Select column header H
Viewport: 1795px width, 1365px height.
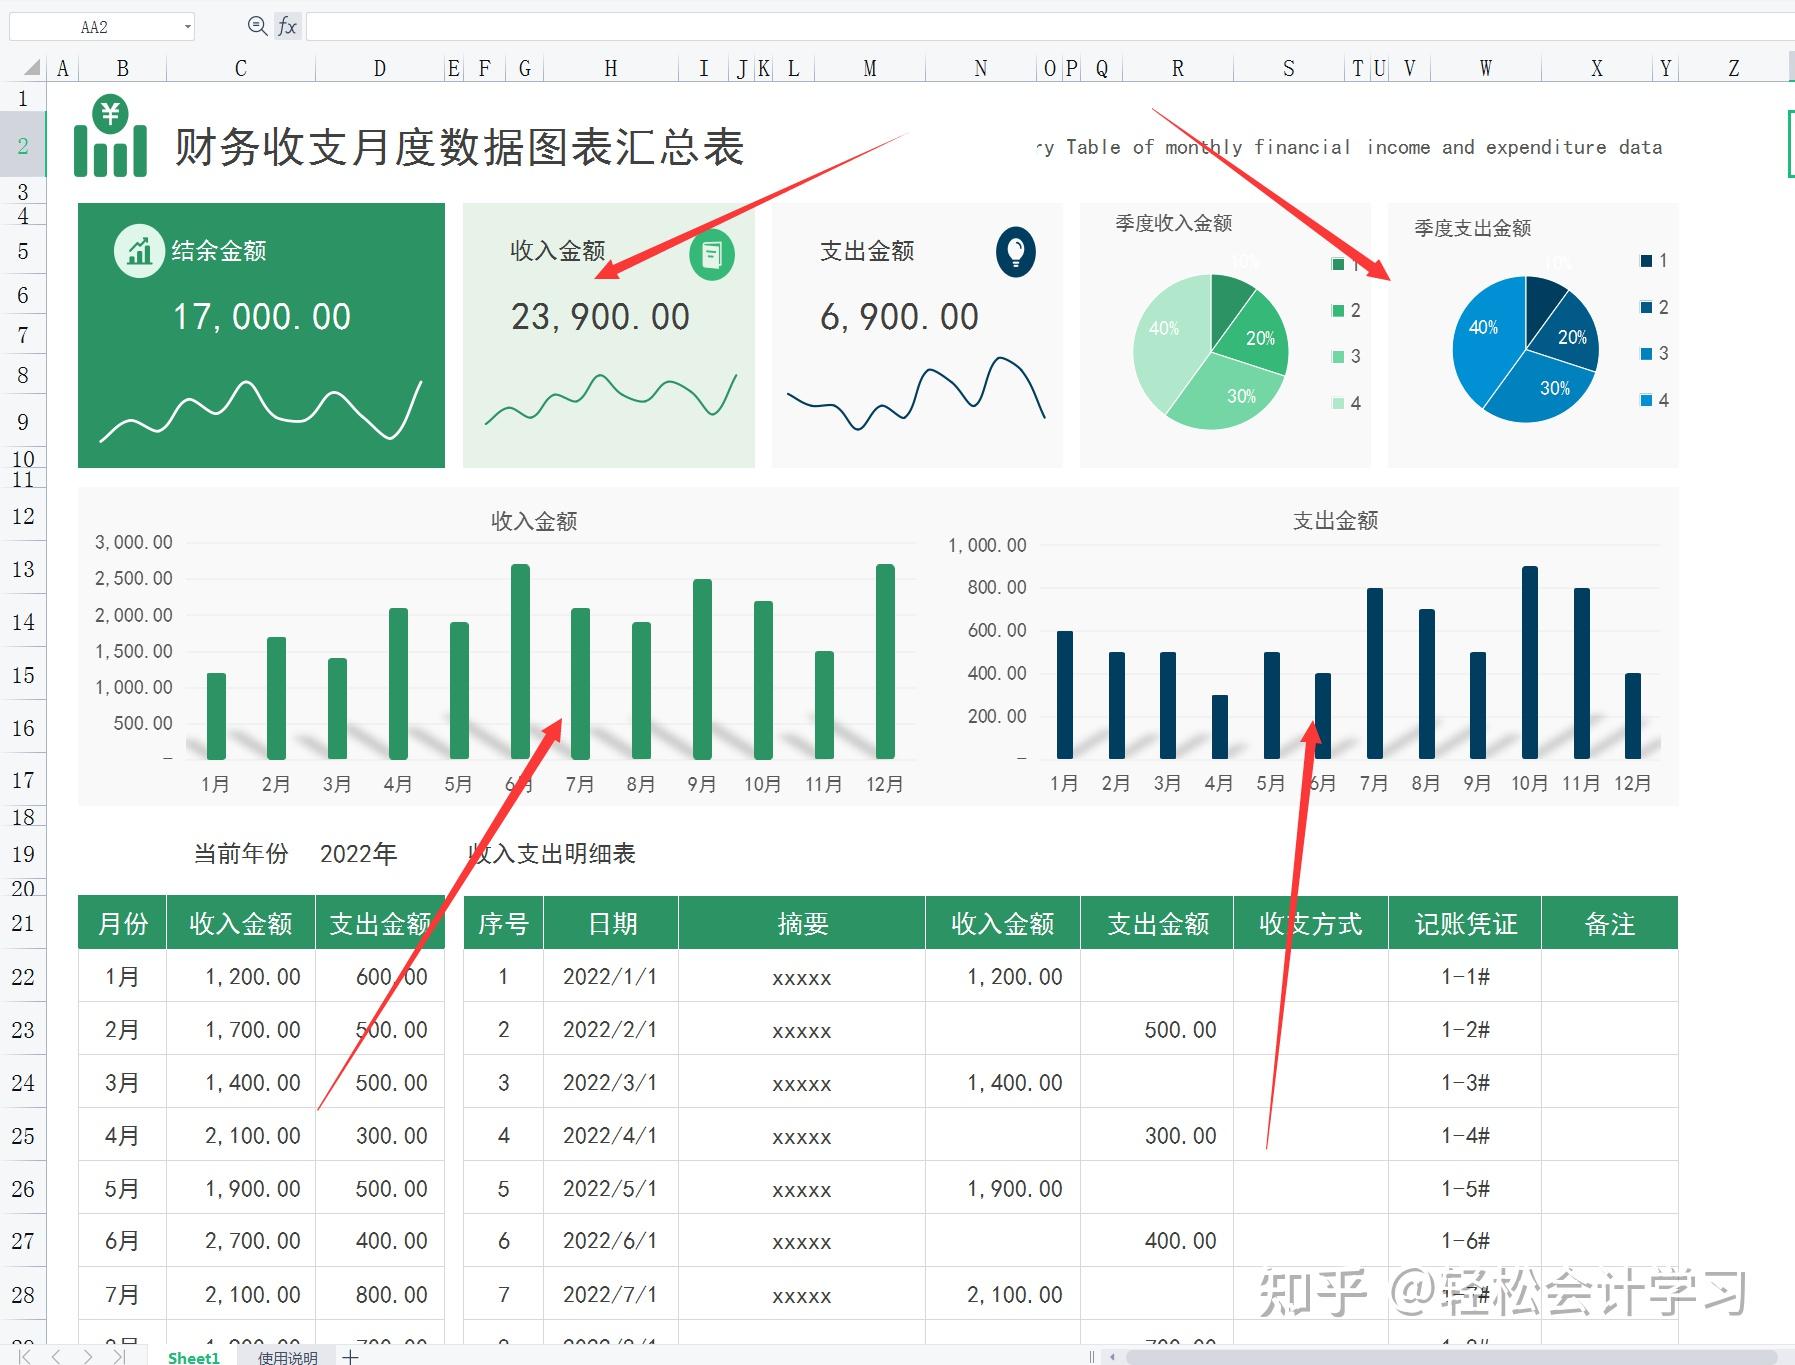[x=611, y=68]
